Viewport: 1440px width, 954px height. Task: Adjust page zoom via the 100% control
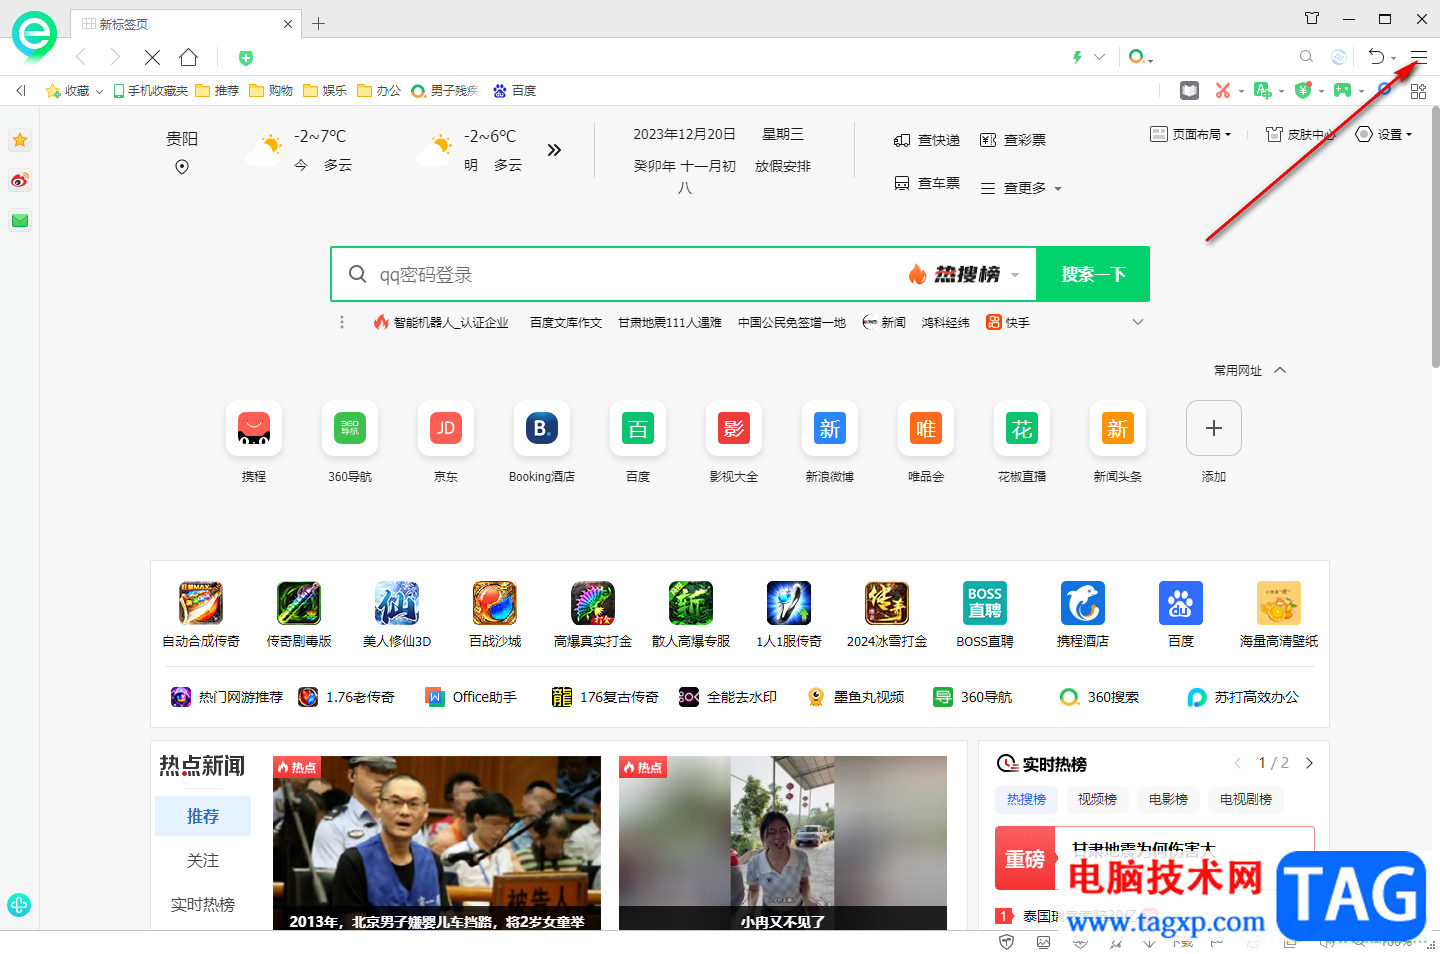click(1395, 943)
